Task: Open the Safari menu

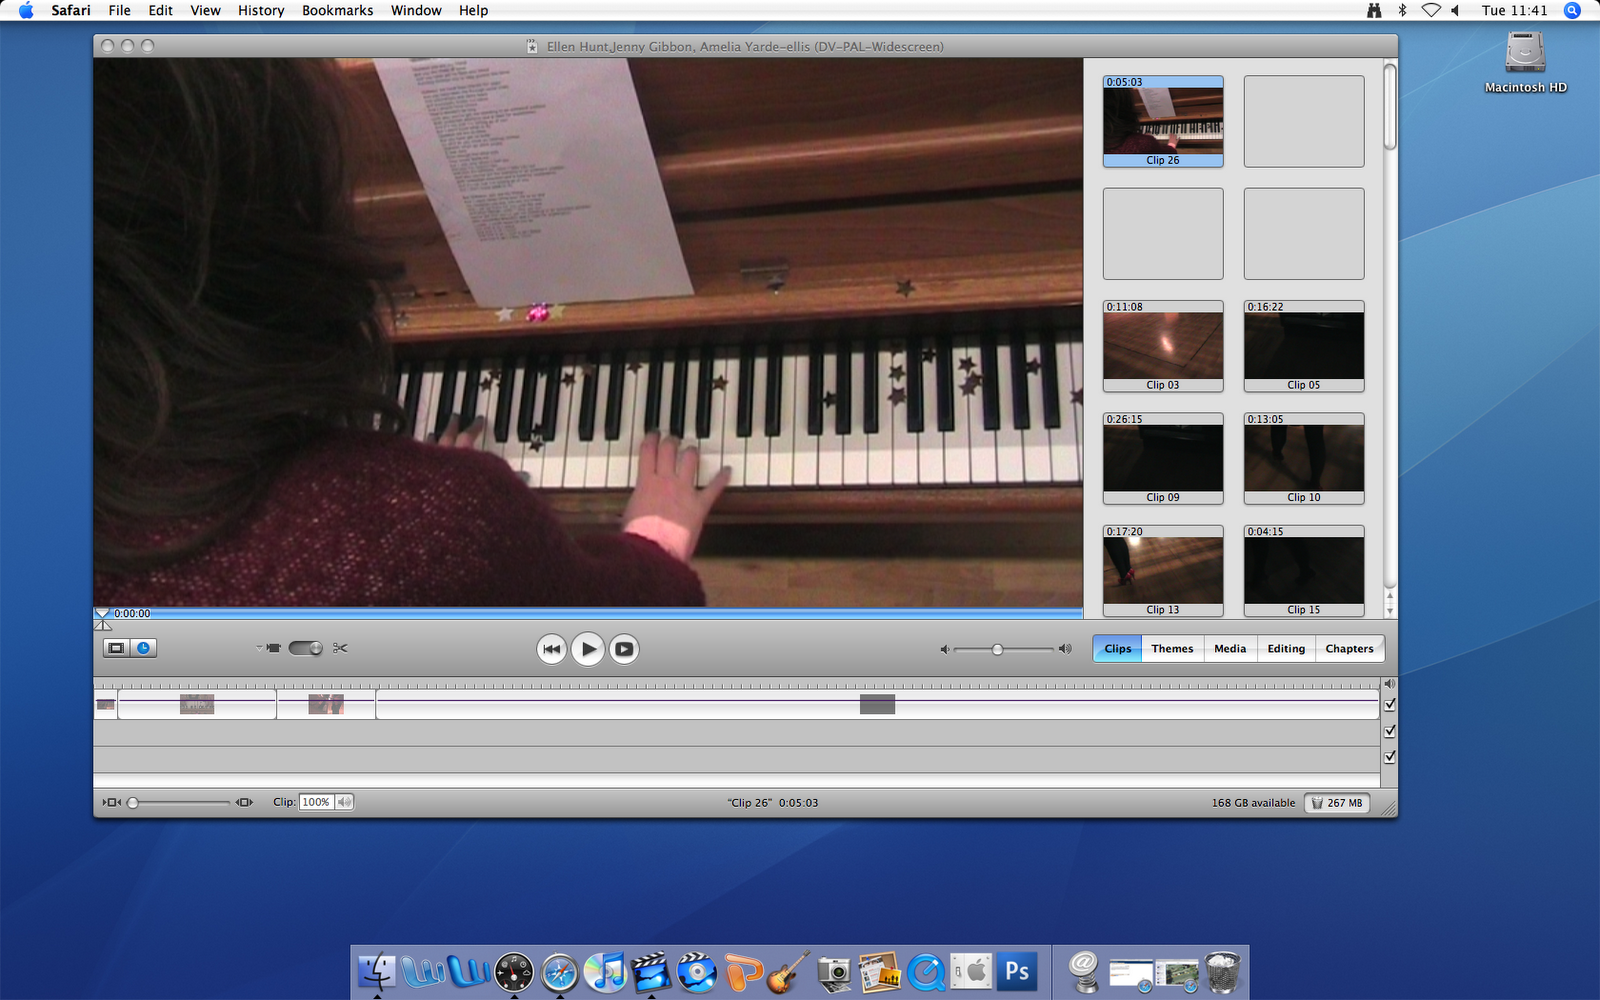Action: click(x=71, y=10)
